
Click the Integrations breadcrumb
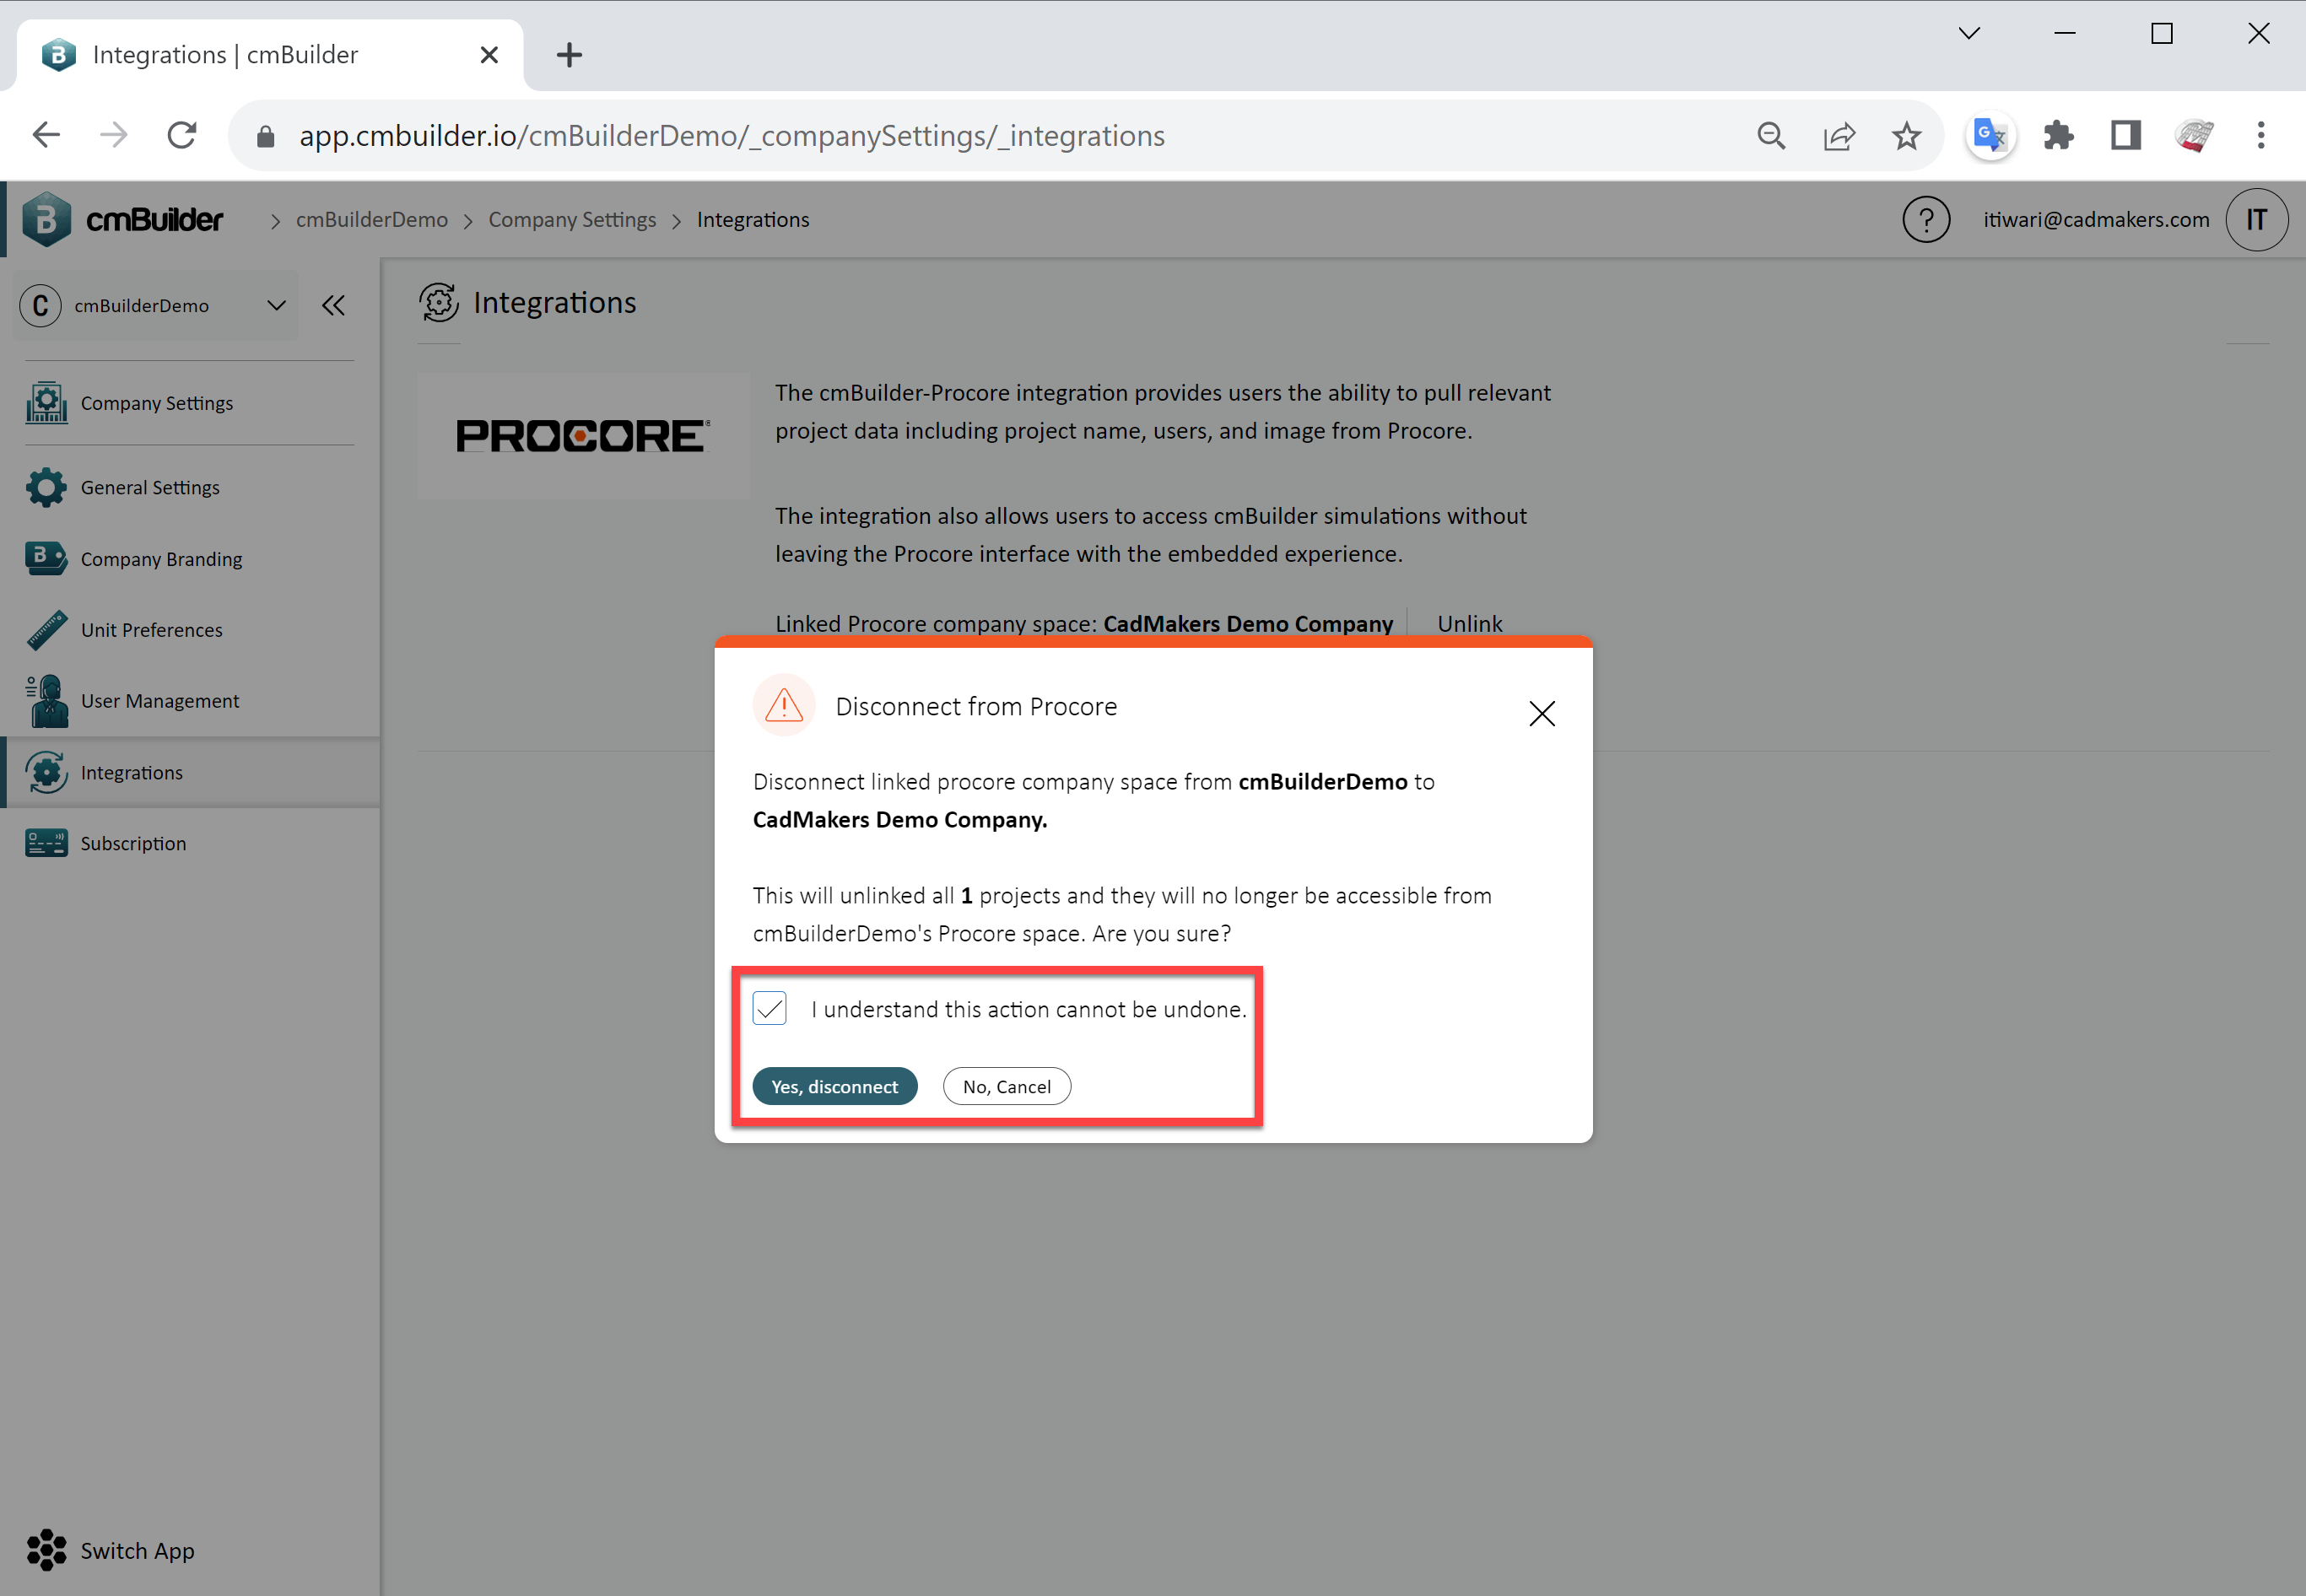(x=753, y=219)
